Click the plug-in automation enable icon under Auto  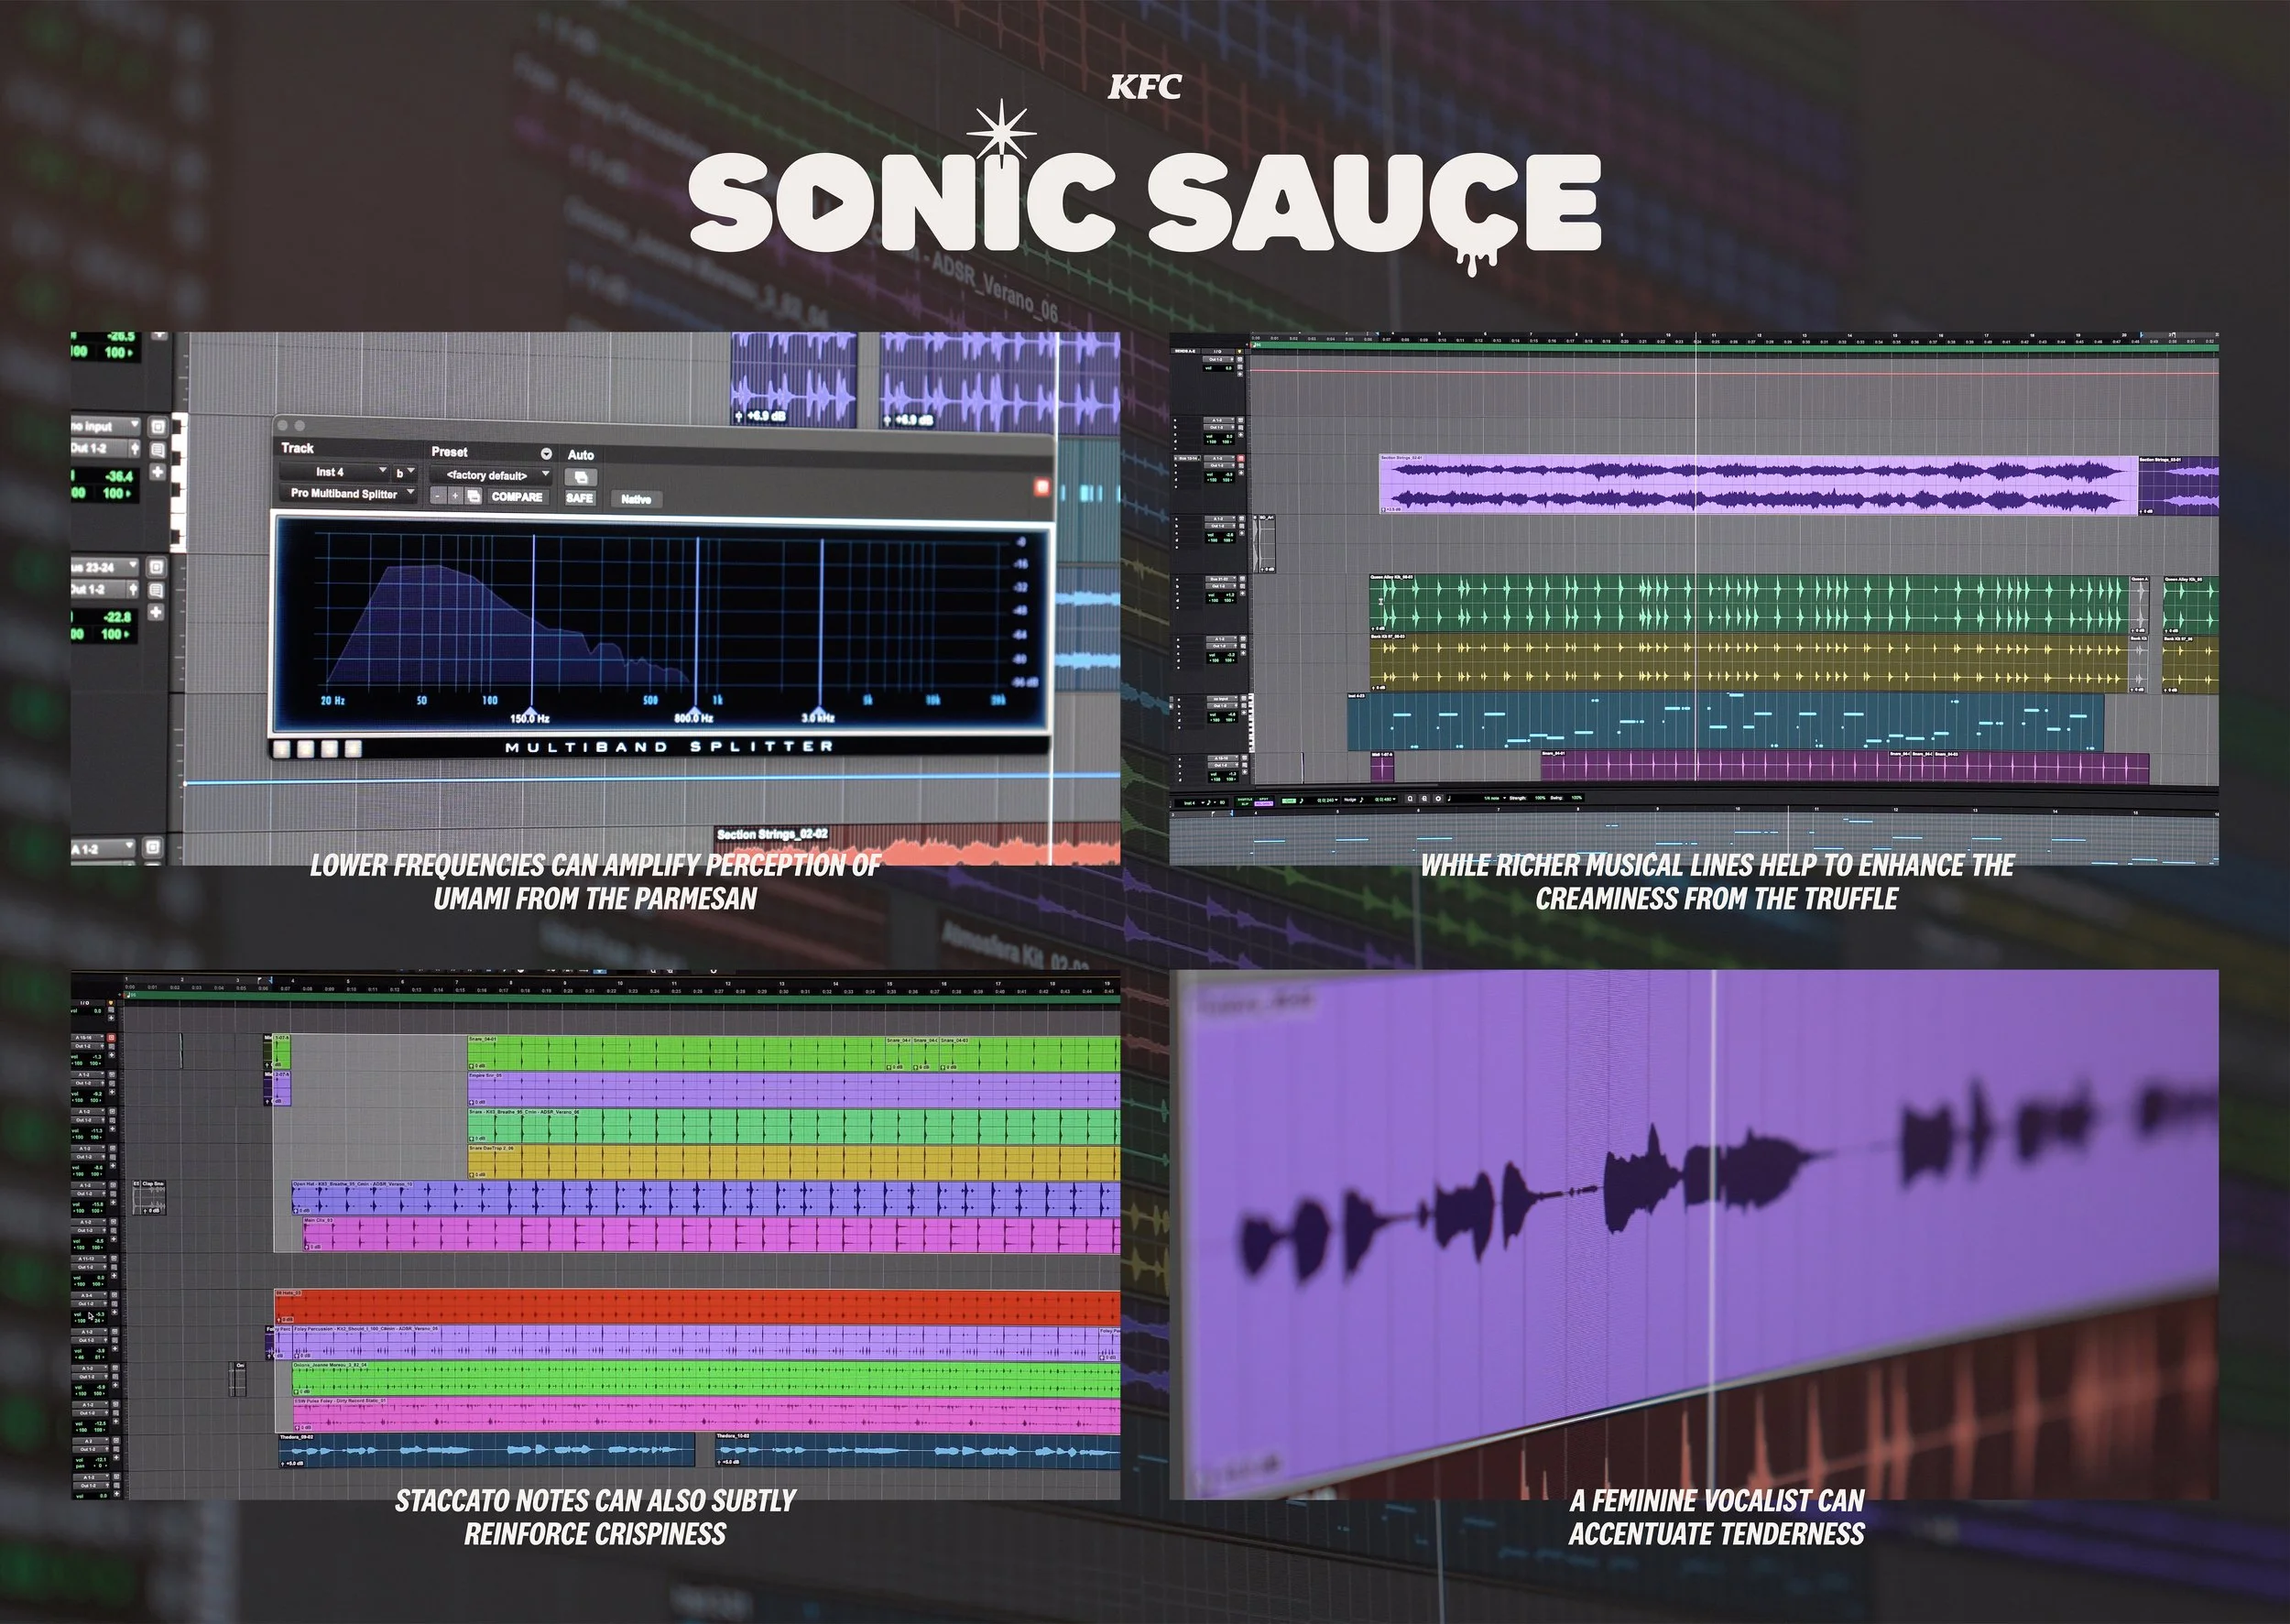point(581,477)
